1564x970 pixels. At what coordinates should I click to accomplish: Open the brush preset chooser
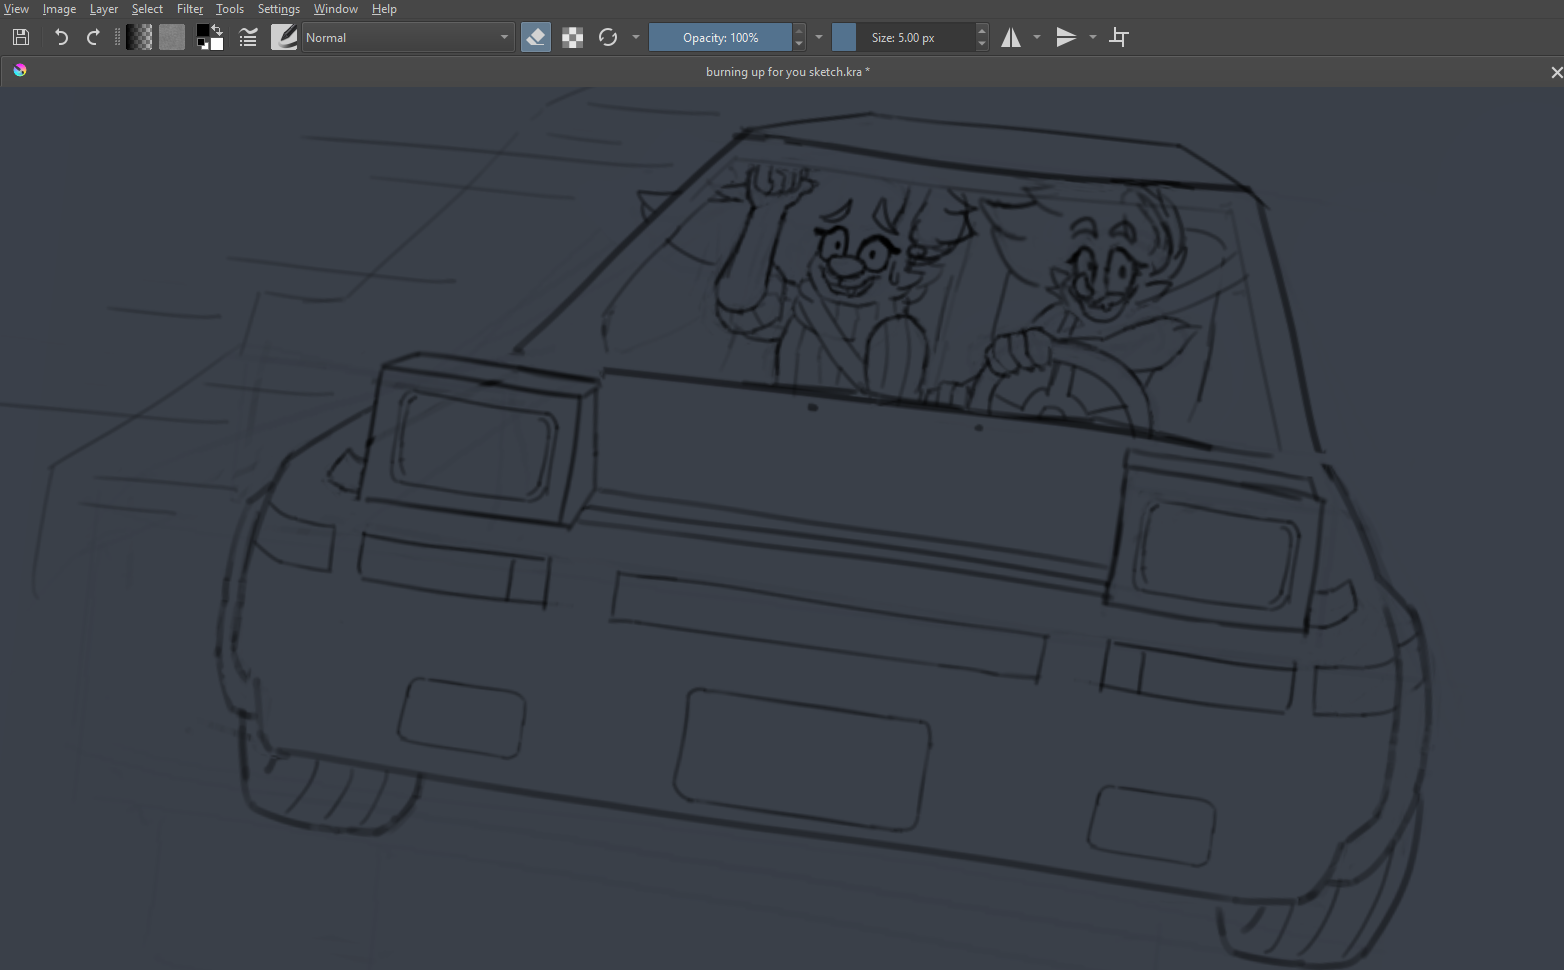[x=284, y=38]
